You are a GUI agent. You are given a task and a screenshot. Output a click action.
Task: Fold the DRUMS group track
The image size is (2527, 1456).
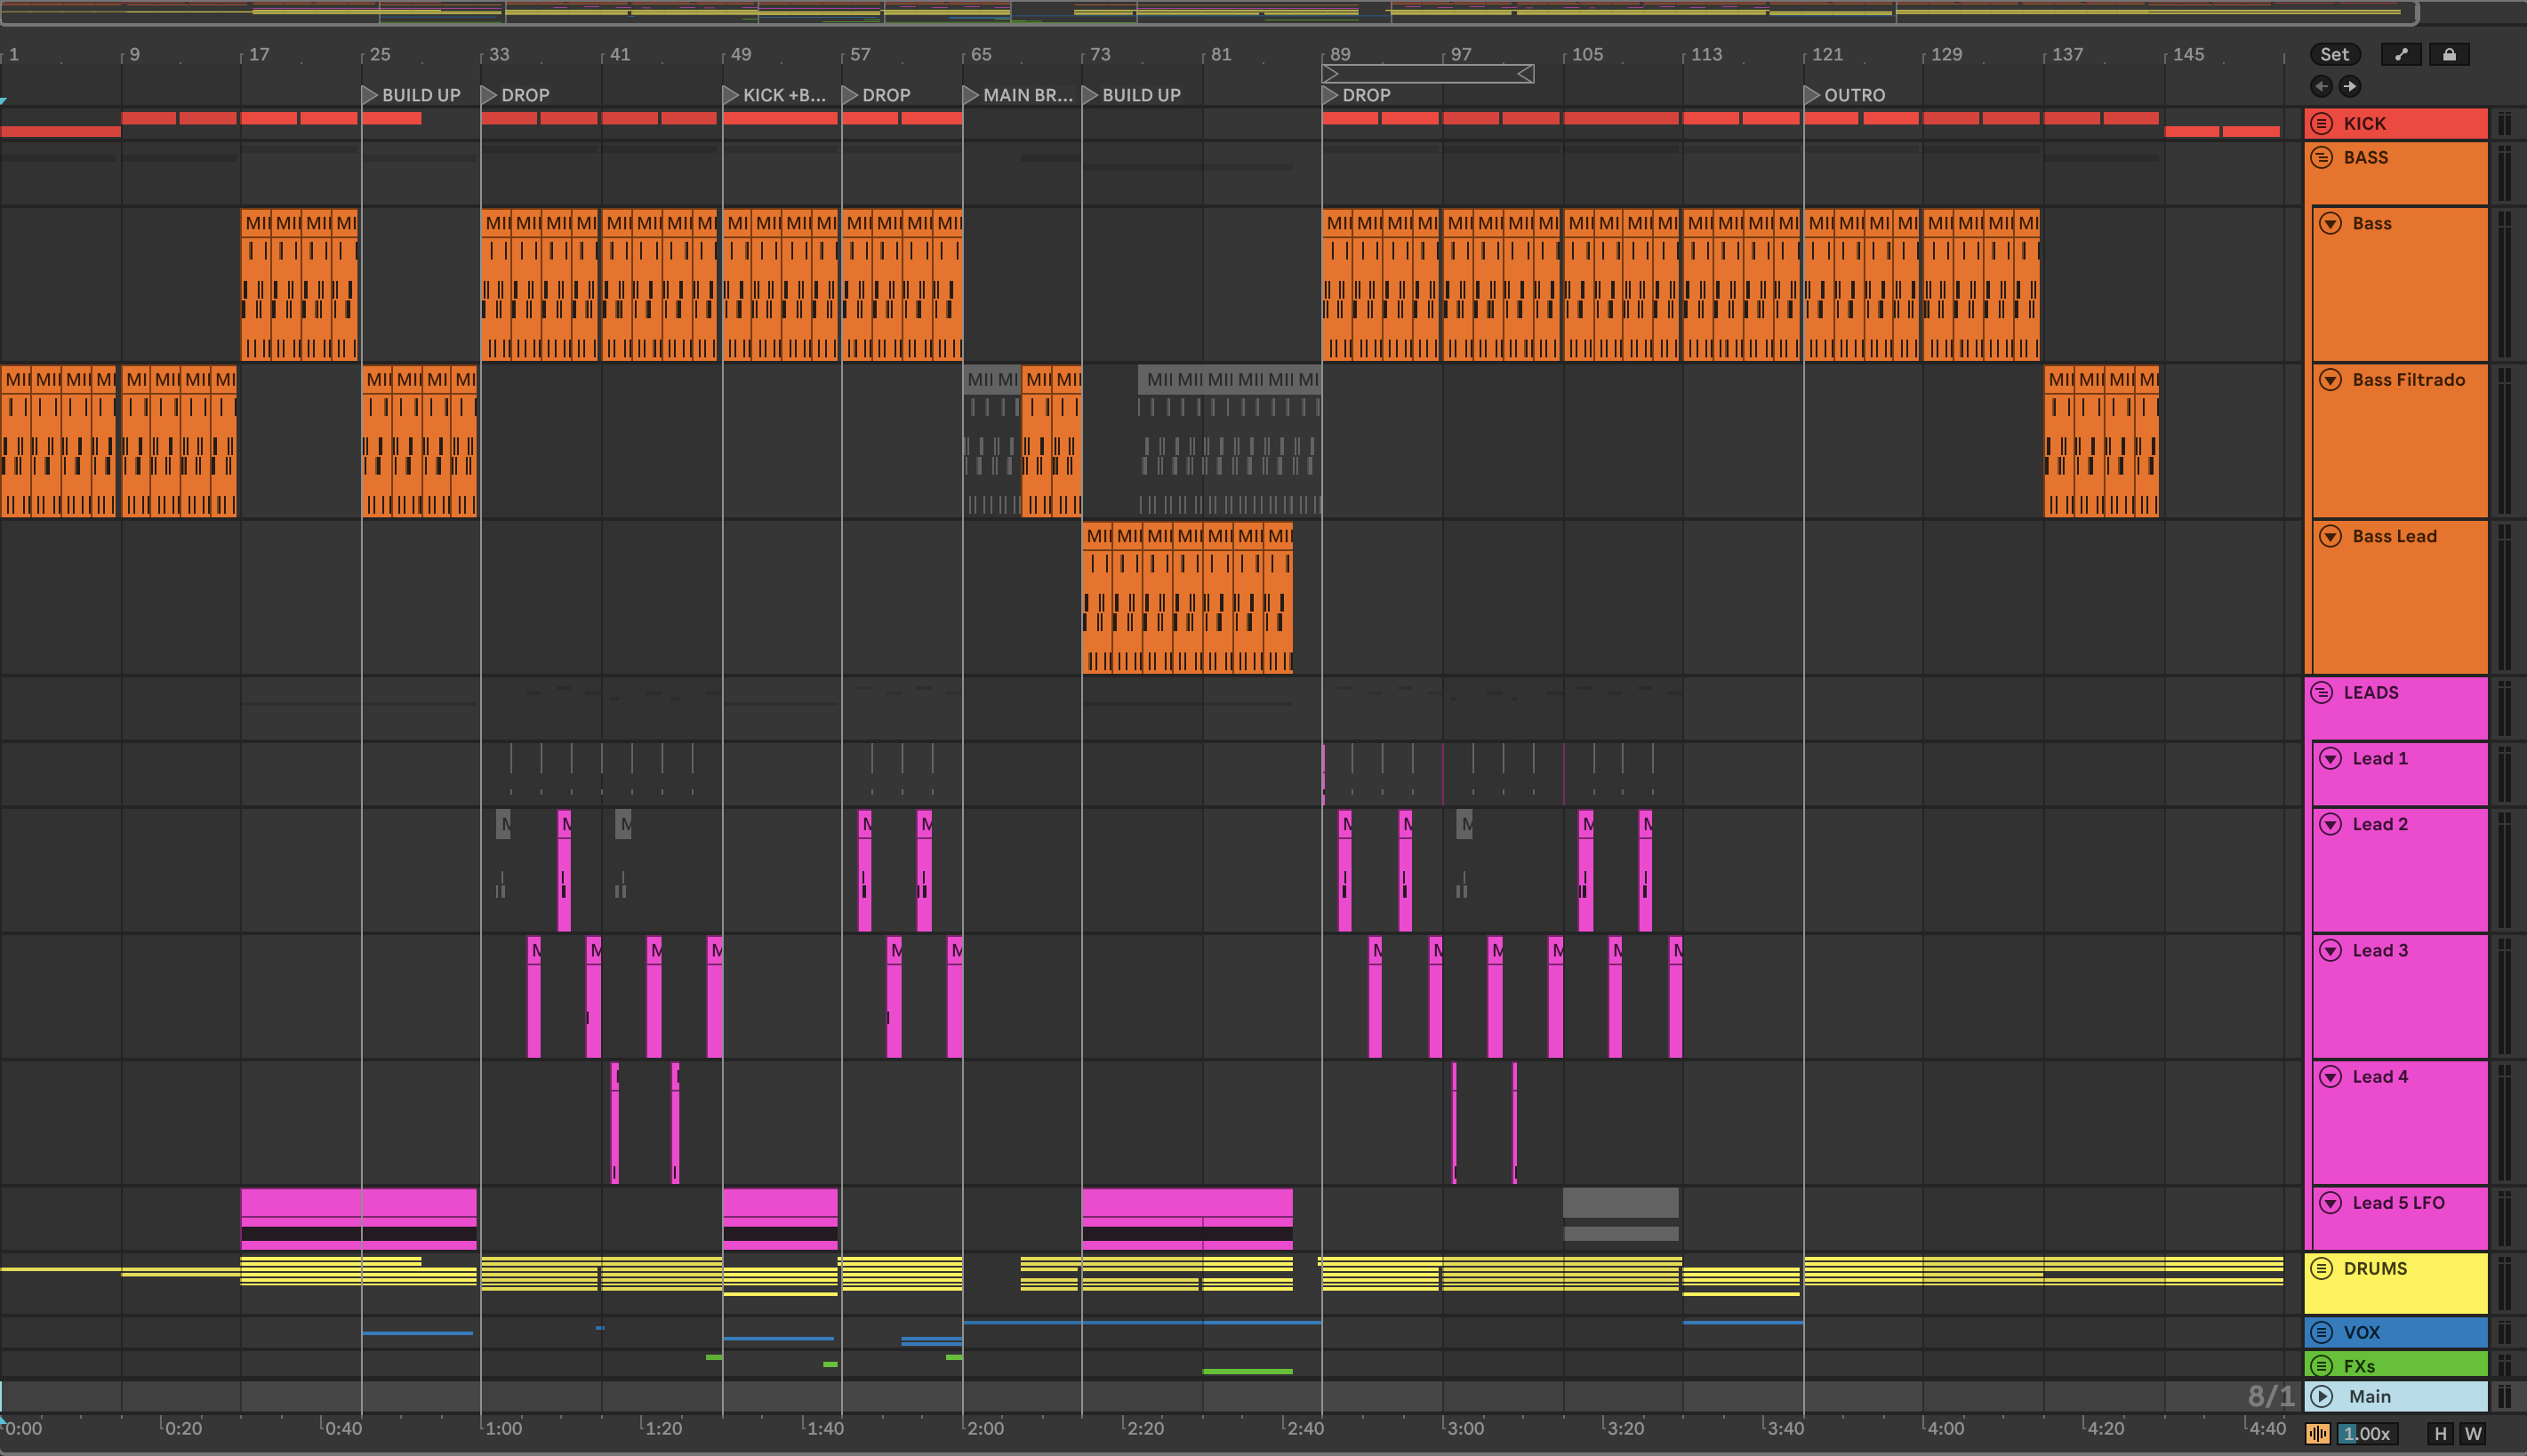pyautogui.click(x=2322, y=1268)
